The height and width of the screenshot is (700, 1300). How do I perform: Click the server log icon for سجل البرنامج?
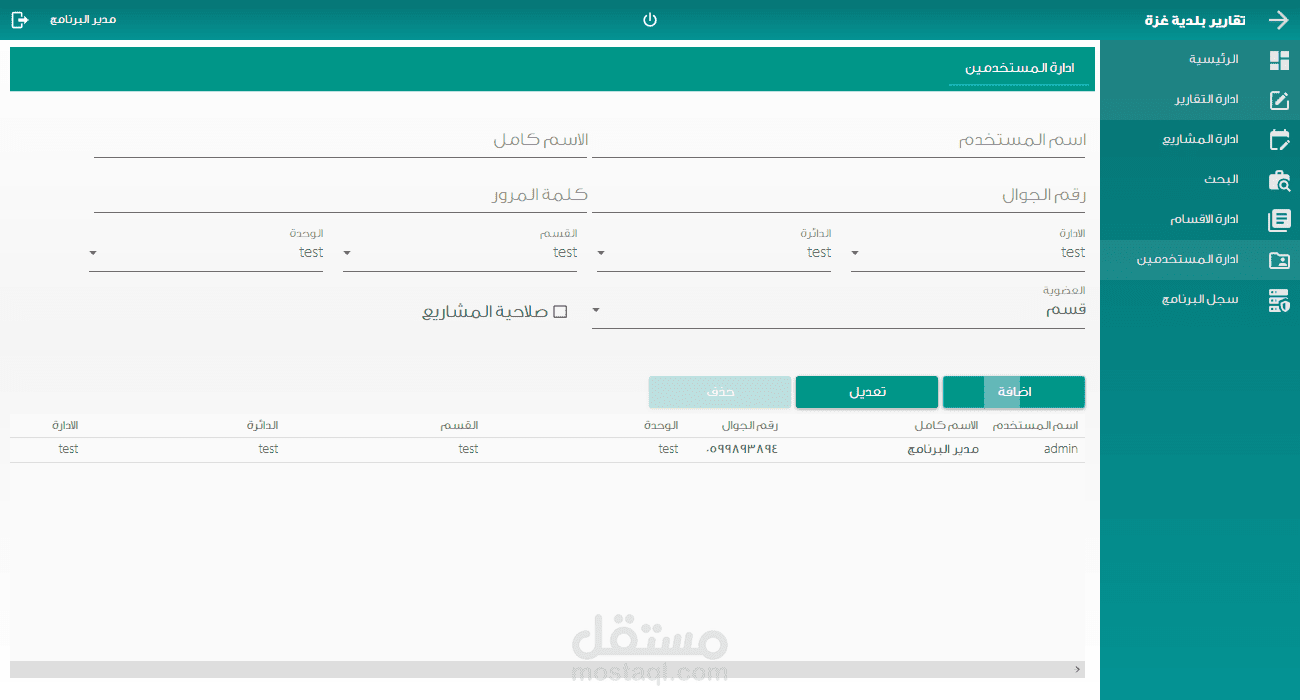(x=1279, y=300)
